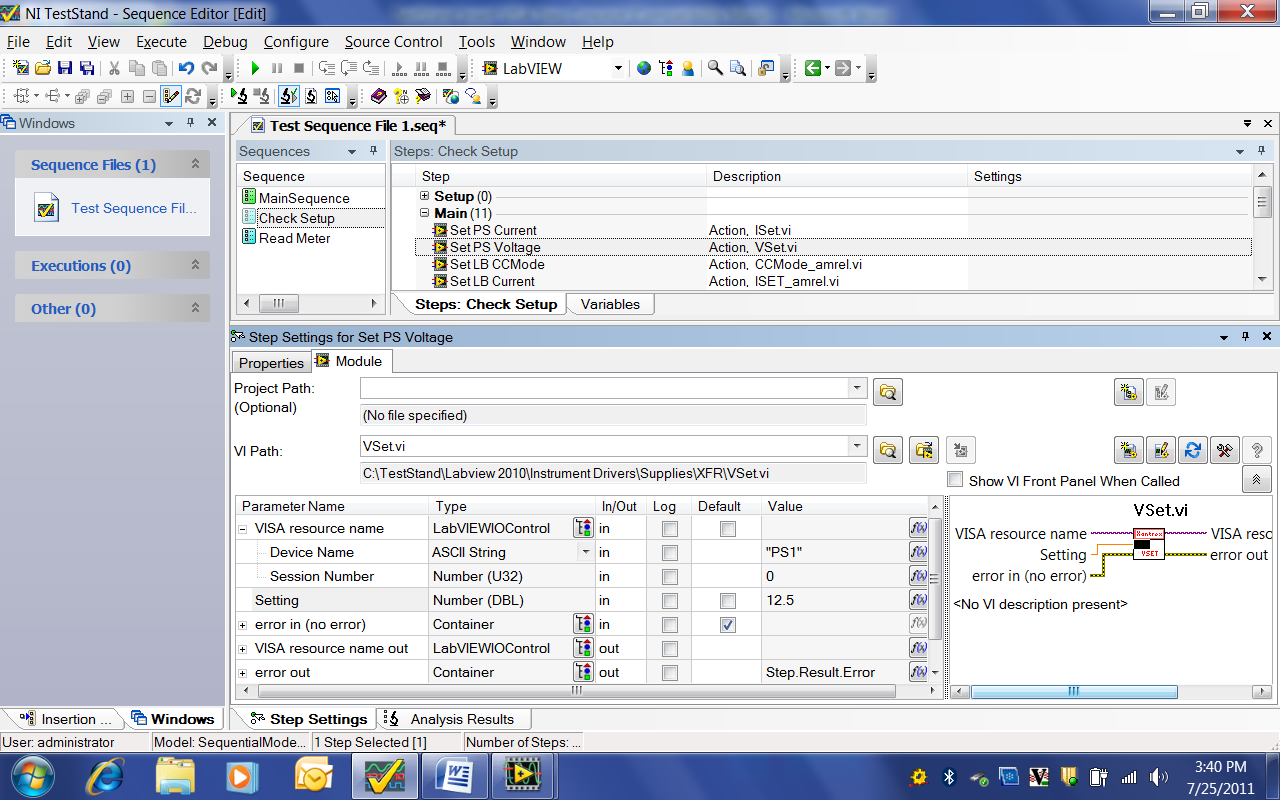Collapse the Sequence Files (1) section
Viewport: 1280px width, 800px height.
(x=195, y=164)
